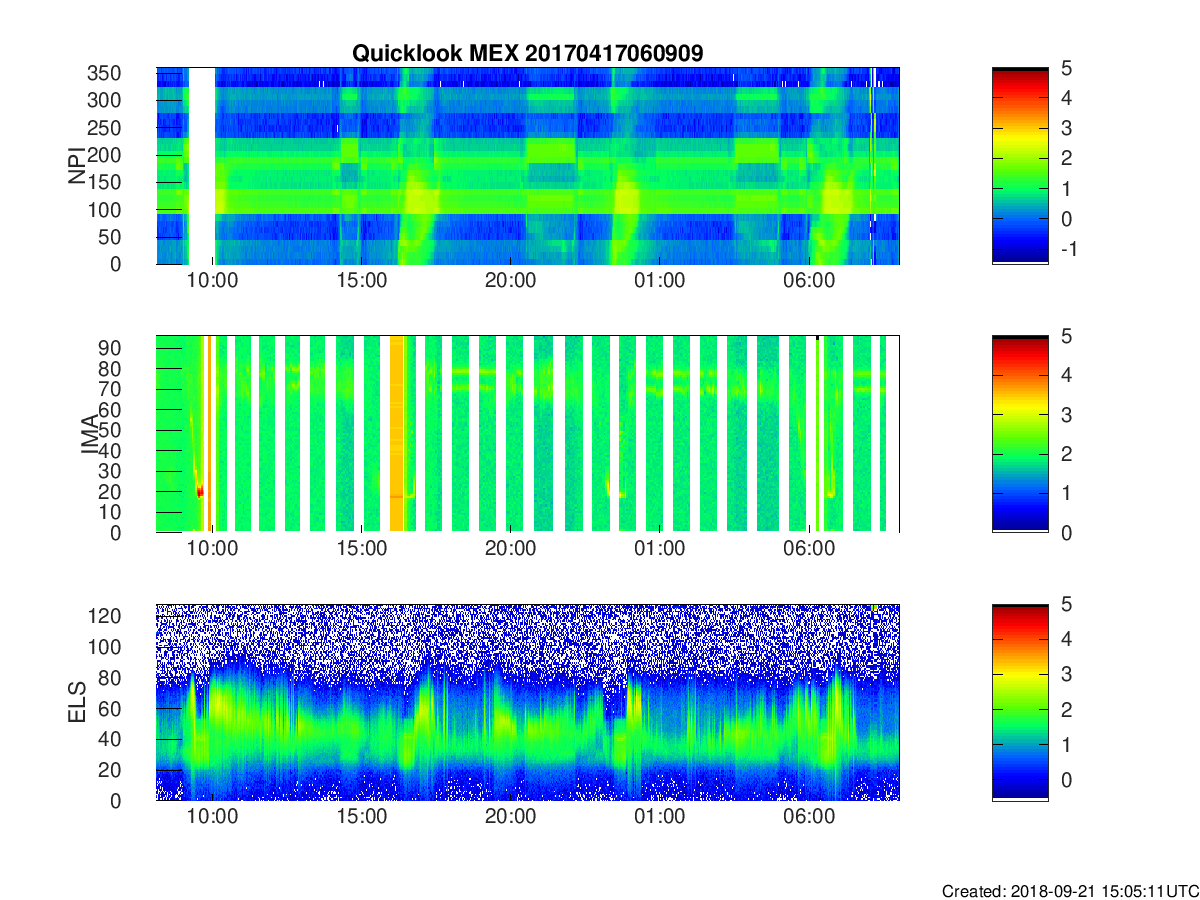Click the ELS panel color bar
Image resolution: width=1200 pixels, height=900 pixels.
point(1020,702)
